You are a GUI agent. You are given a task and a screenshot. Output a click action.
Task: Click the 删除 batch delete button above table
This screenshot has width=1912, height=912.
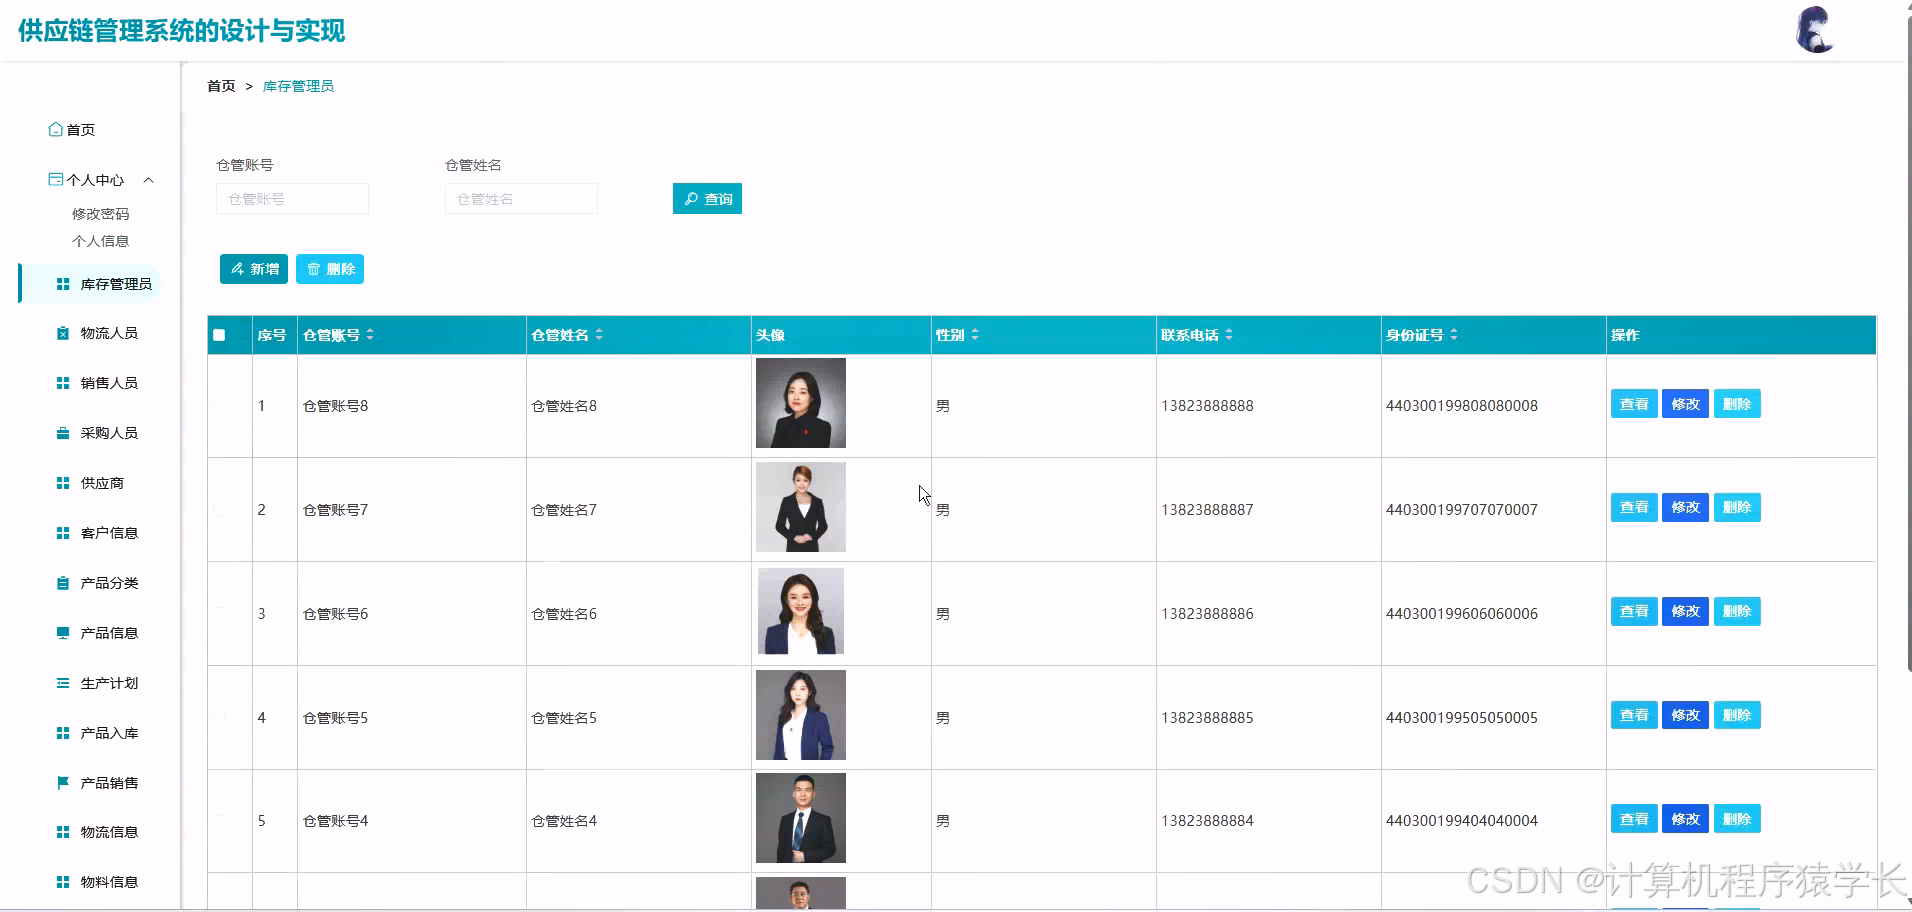330,269
